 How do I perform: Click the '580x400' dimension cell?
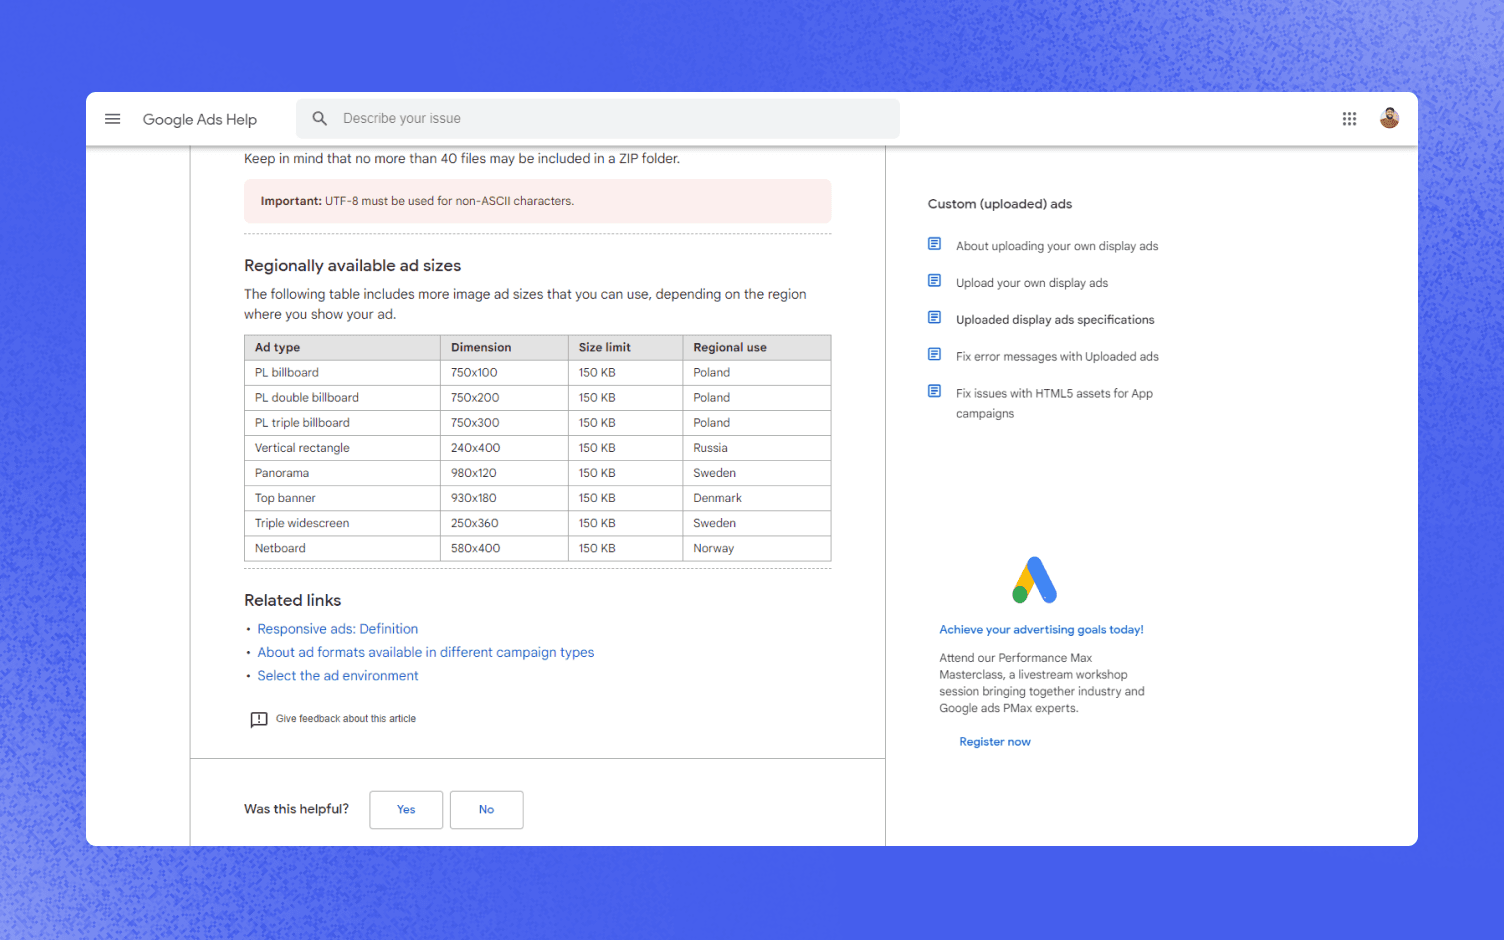click(x=504, y=548)
